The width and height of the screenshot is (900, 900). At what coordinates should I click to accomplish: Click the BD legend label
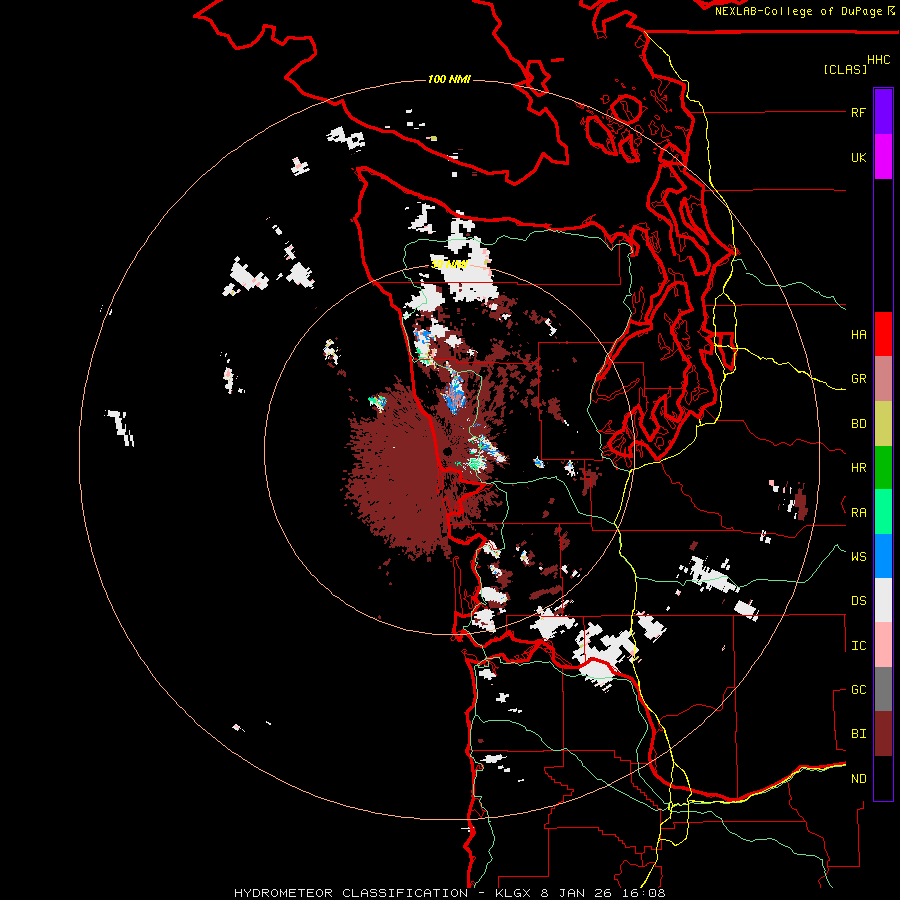(x=858, y=424)
